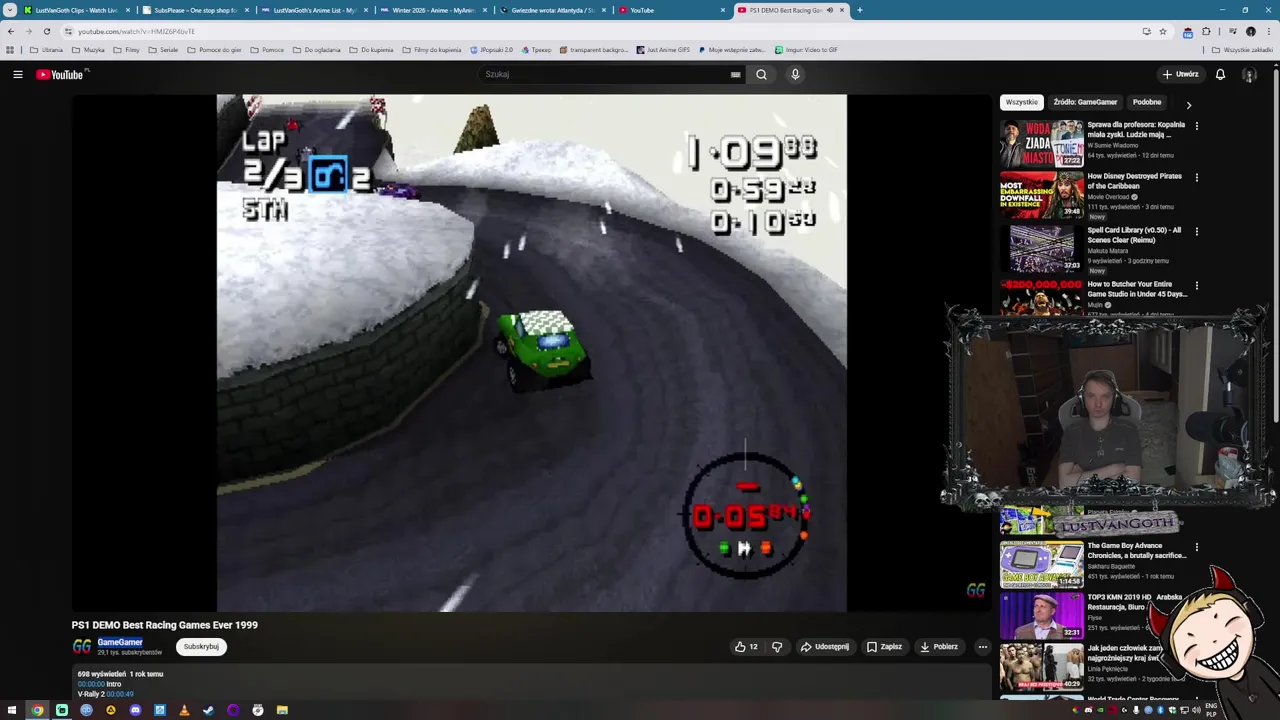Click the Zapisz save button
This screenshot has width=1280, height=720.
(884, 646)
